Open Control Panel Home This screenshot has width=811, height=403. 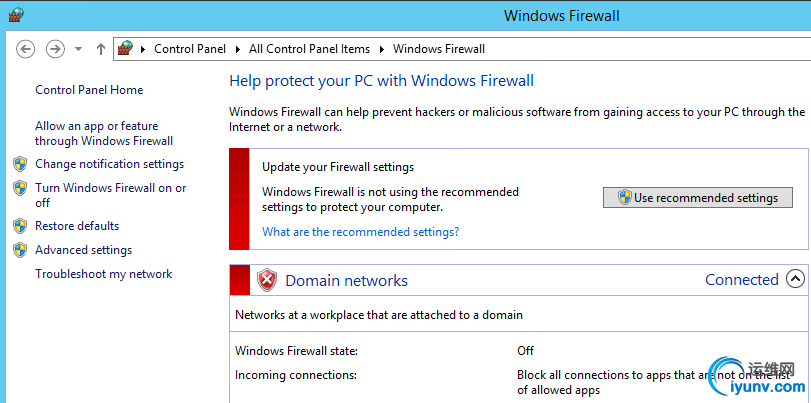89,90
